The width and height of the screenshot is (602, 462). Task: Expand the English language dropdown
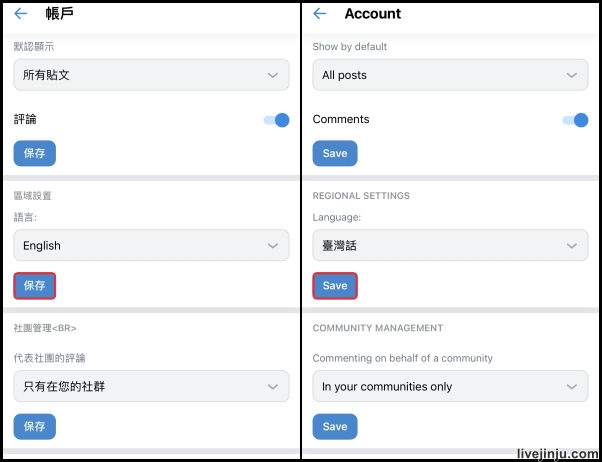(151, 246)
